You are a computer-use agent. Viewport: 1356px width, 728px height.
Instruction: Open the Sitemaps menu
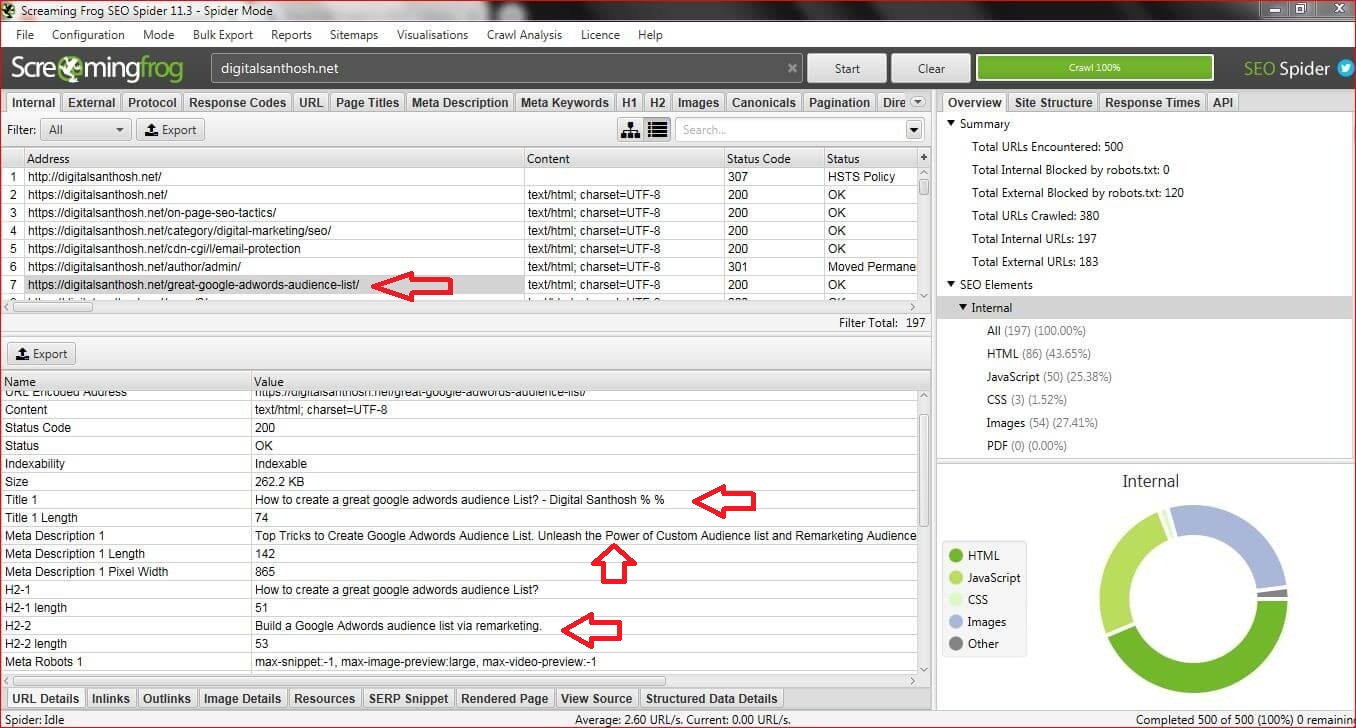click(354, 35)
